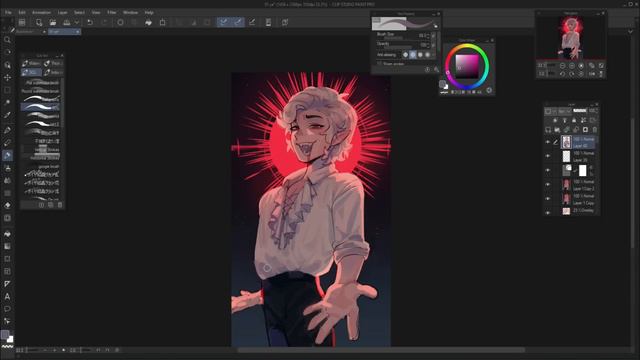Click delete sub tool trash icon
Image resolution: width=640 pixels, height=360 pixels.
(60, 205)
